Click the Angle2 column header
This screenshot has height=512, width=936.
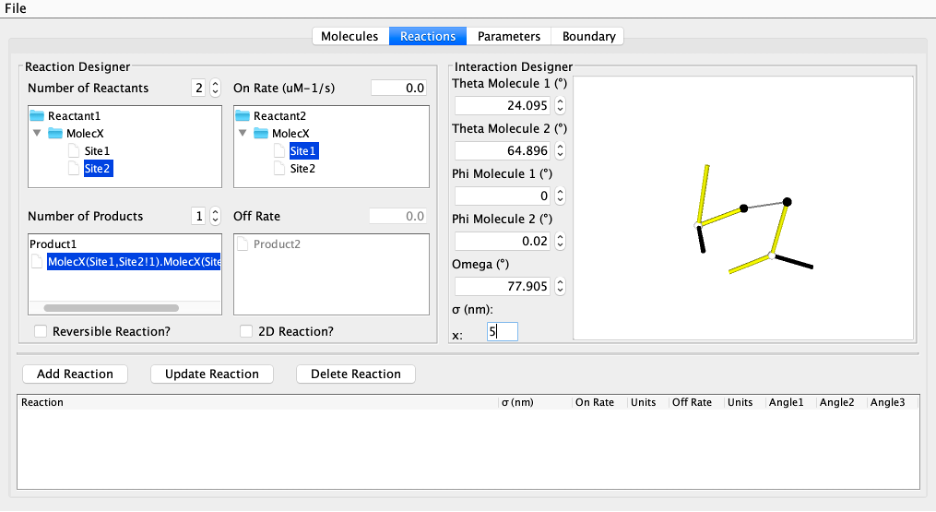point(841,402)
